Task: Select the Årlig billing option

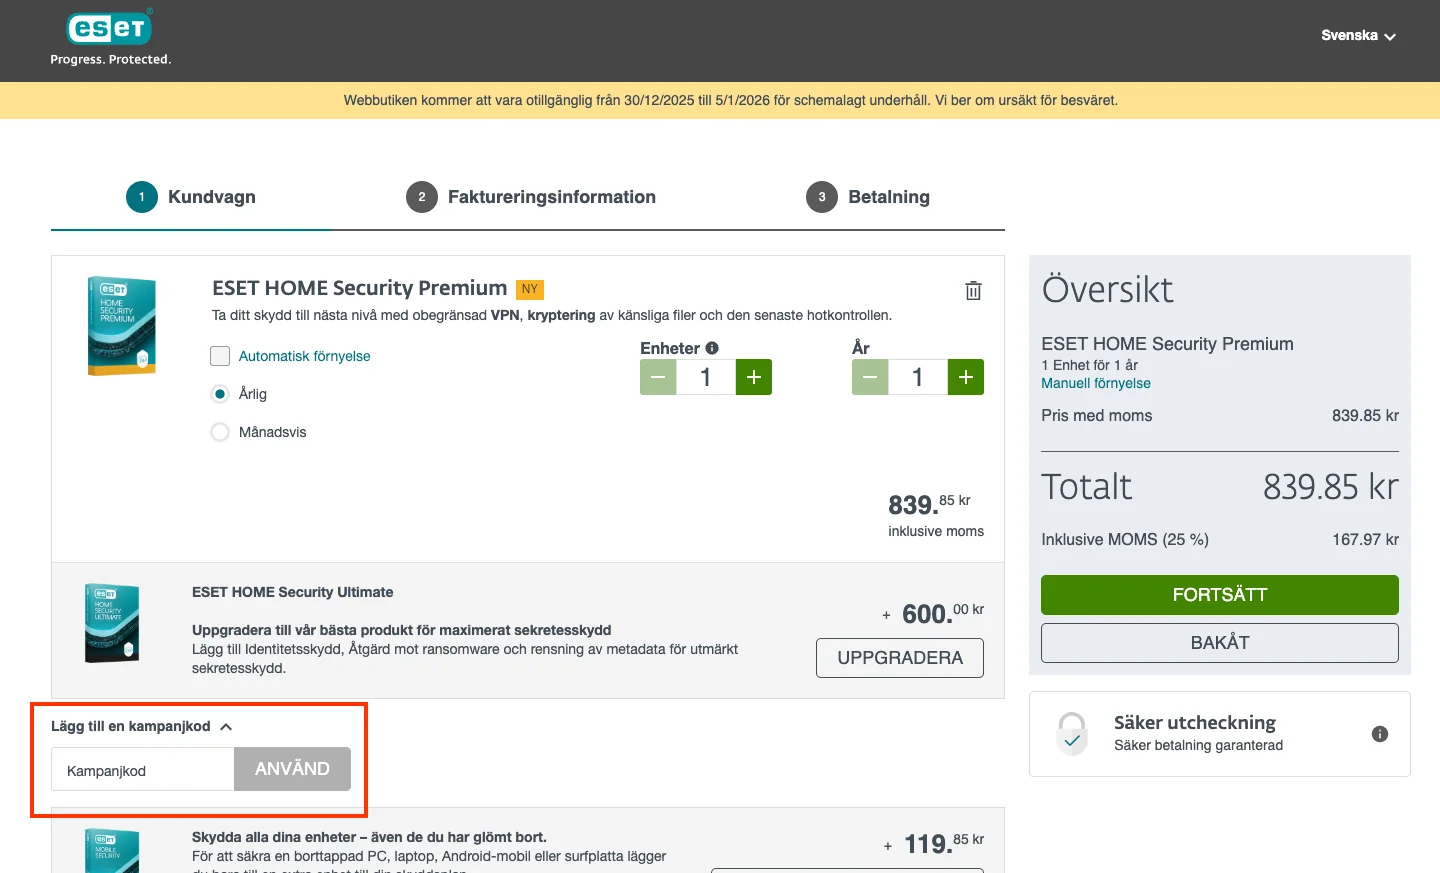Action: point(221,394)
